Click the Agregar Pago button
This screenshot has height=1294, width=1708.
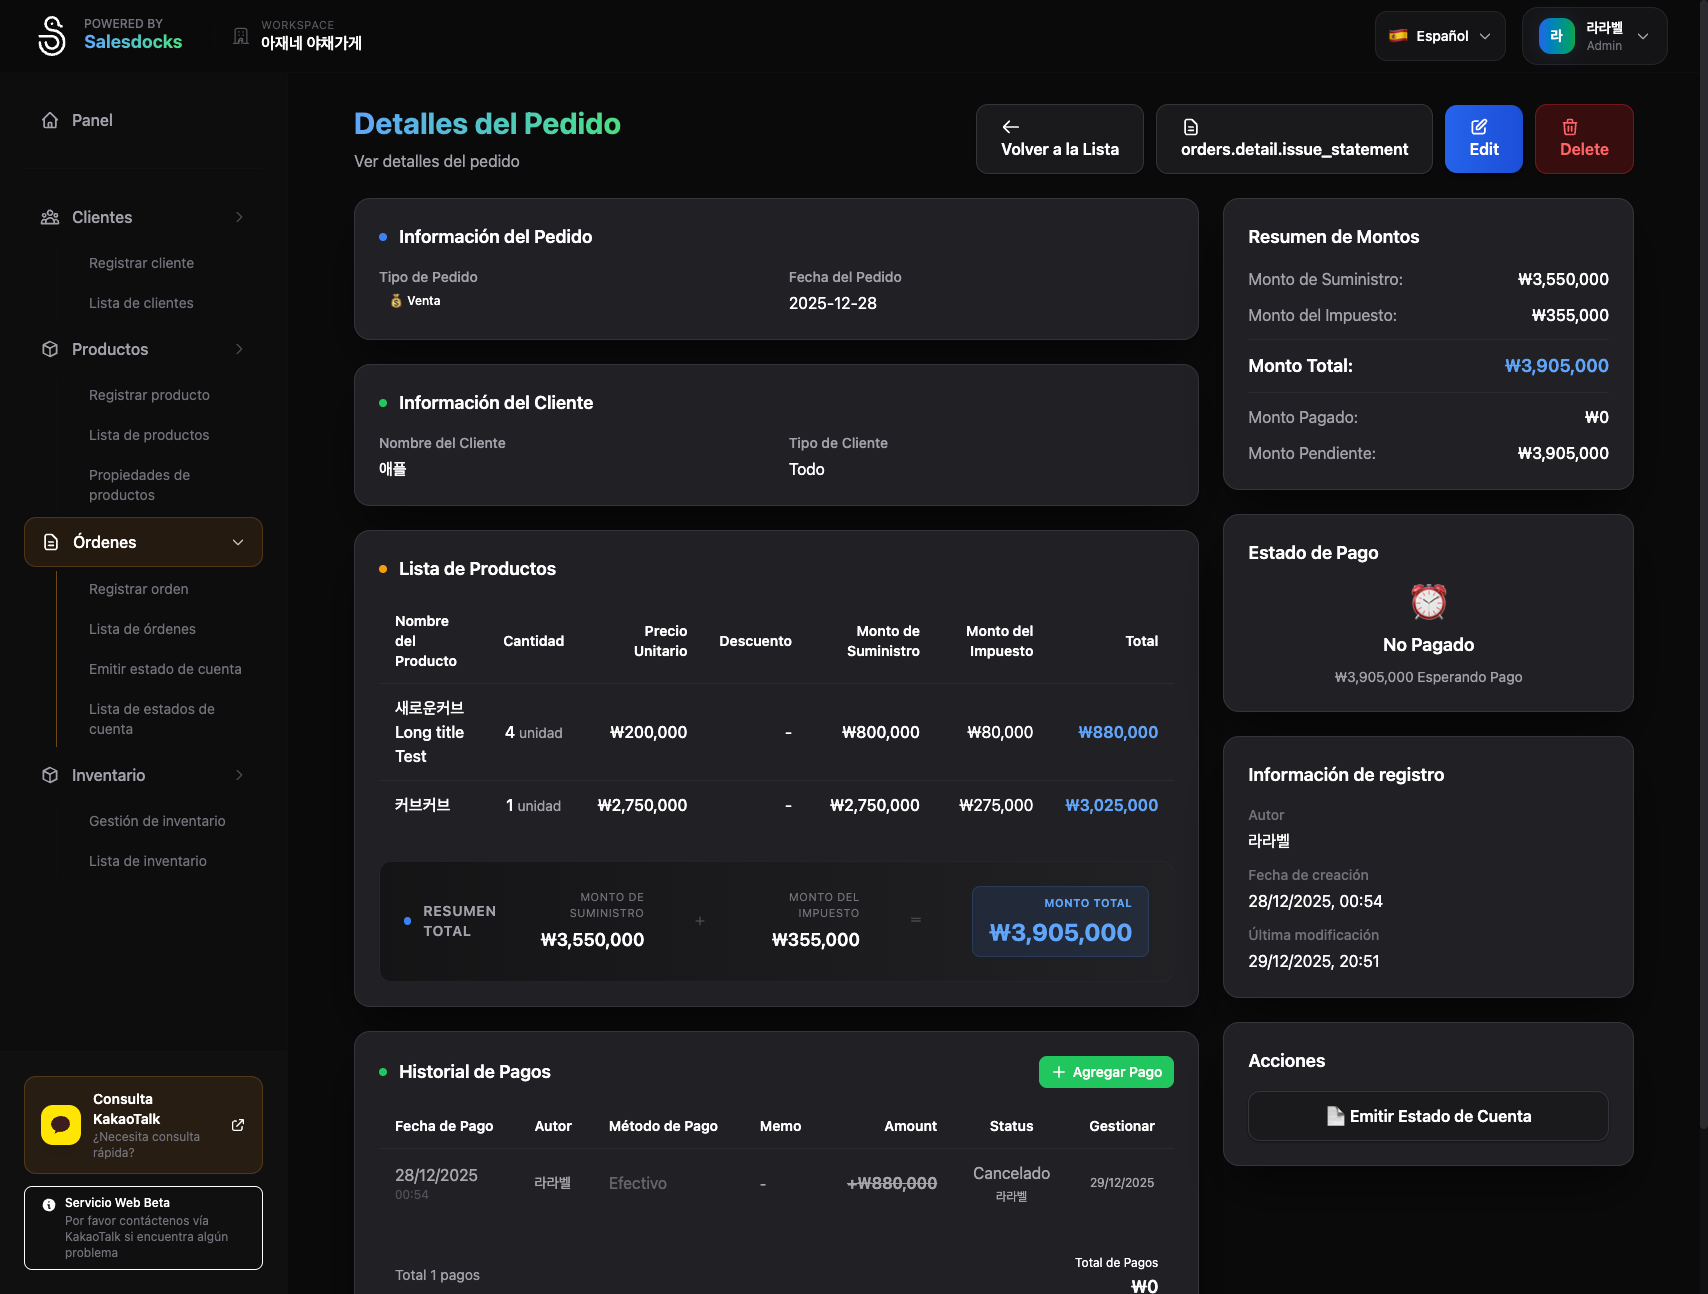click(x=1106, y=1071)
